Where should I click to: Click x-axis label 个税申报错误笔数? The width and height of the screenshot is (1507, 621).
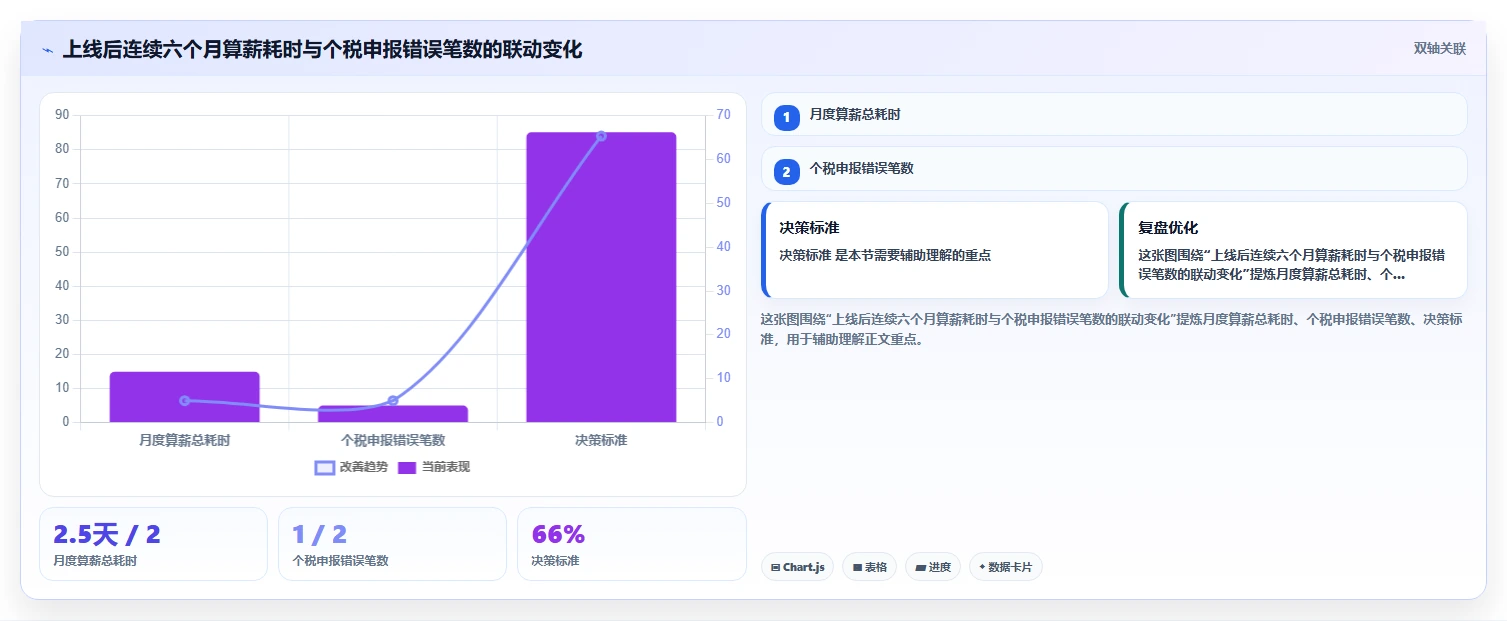pyautogui.click(x=393, y=439)
